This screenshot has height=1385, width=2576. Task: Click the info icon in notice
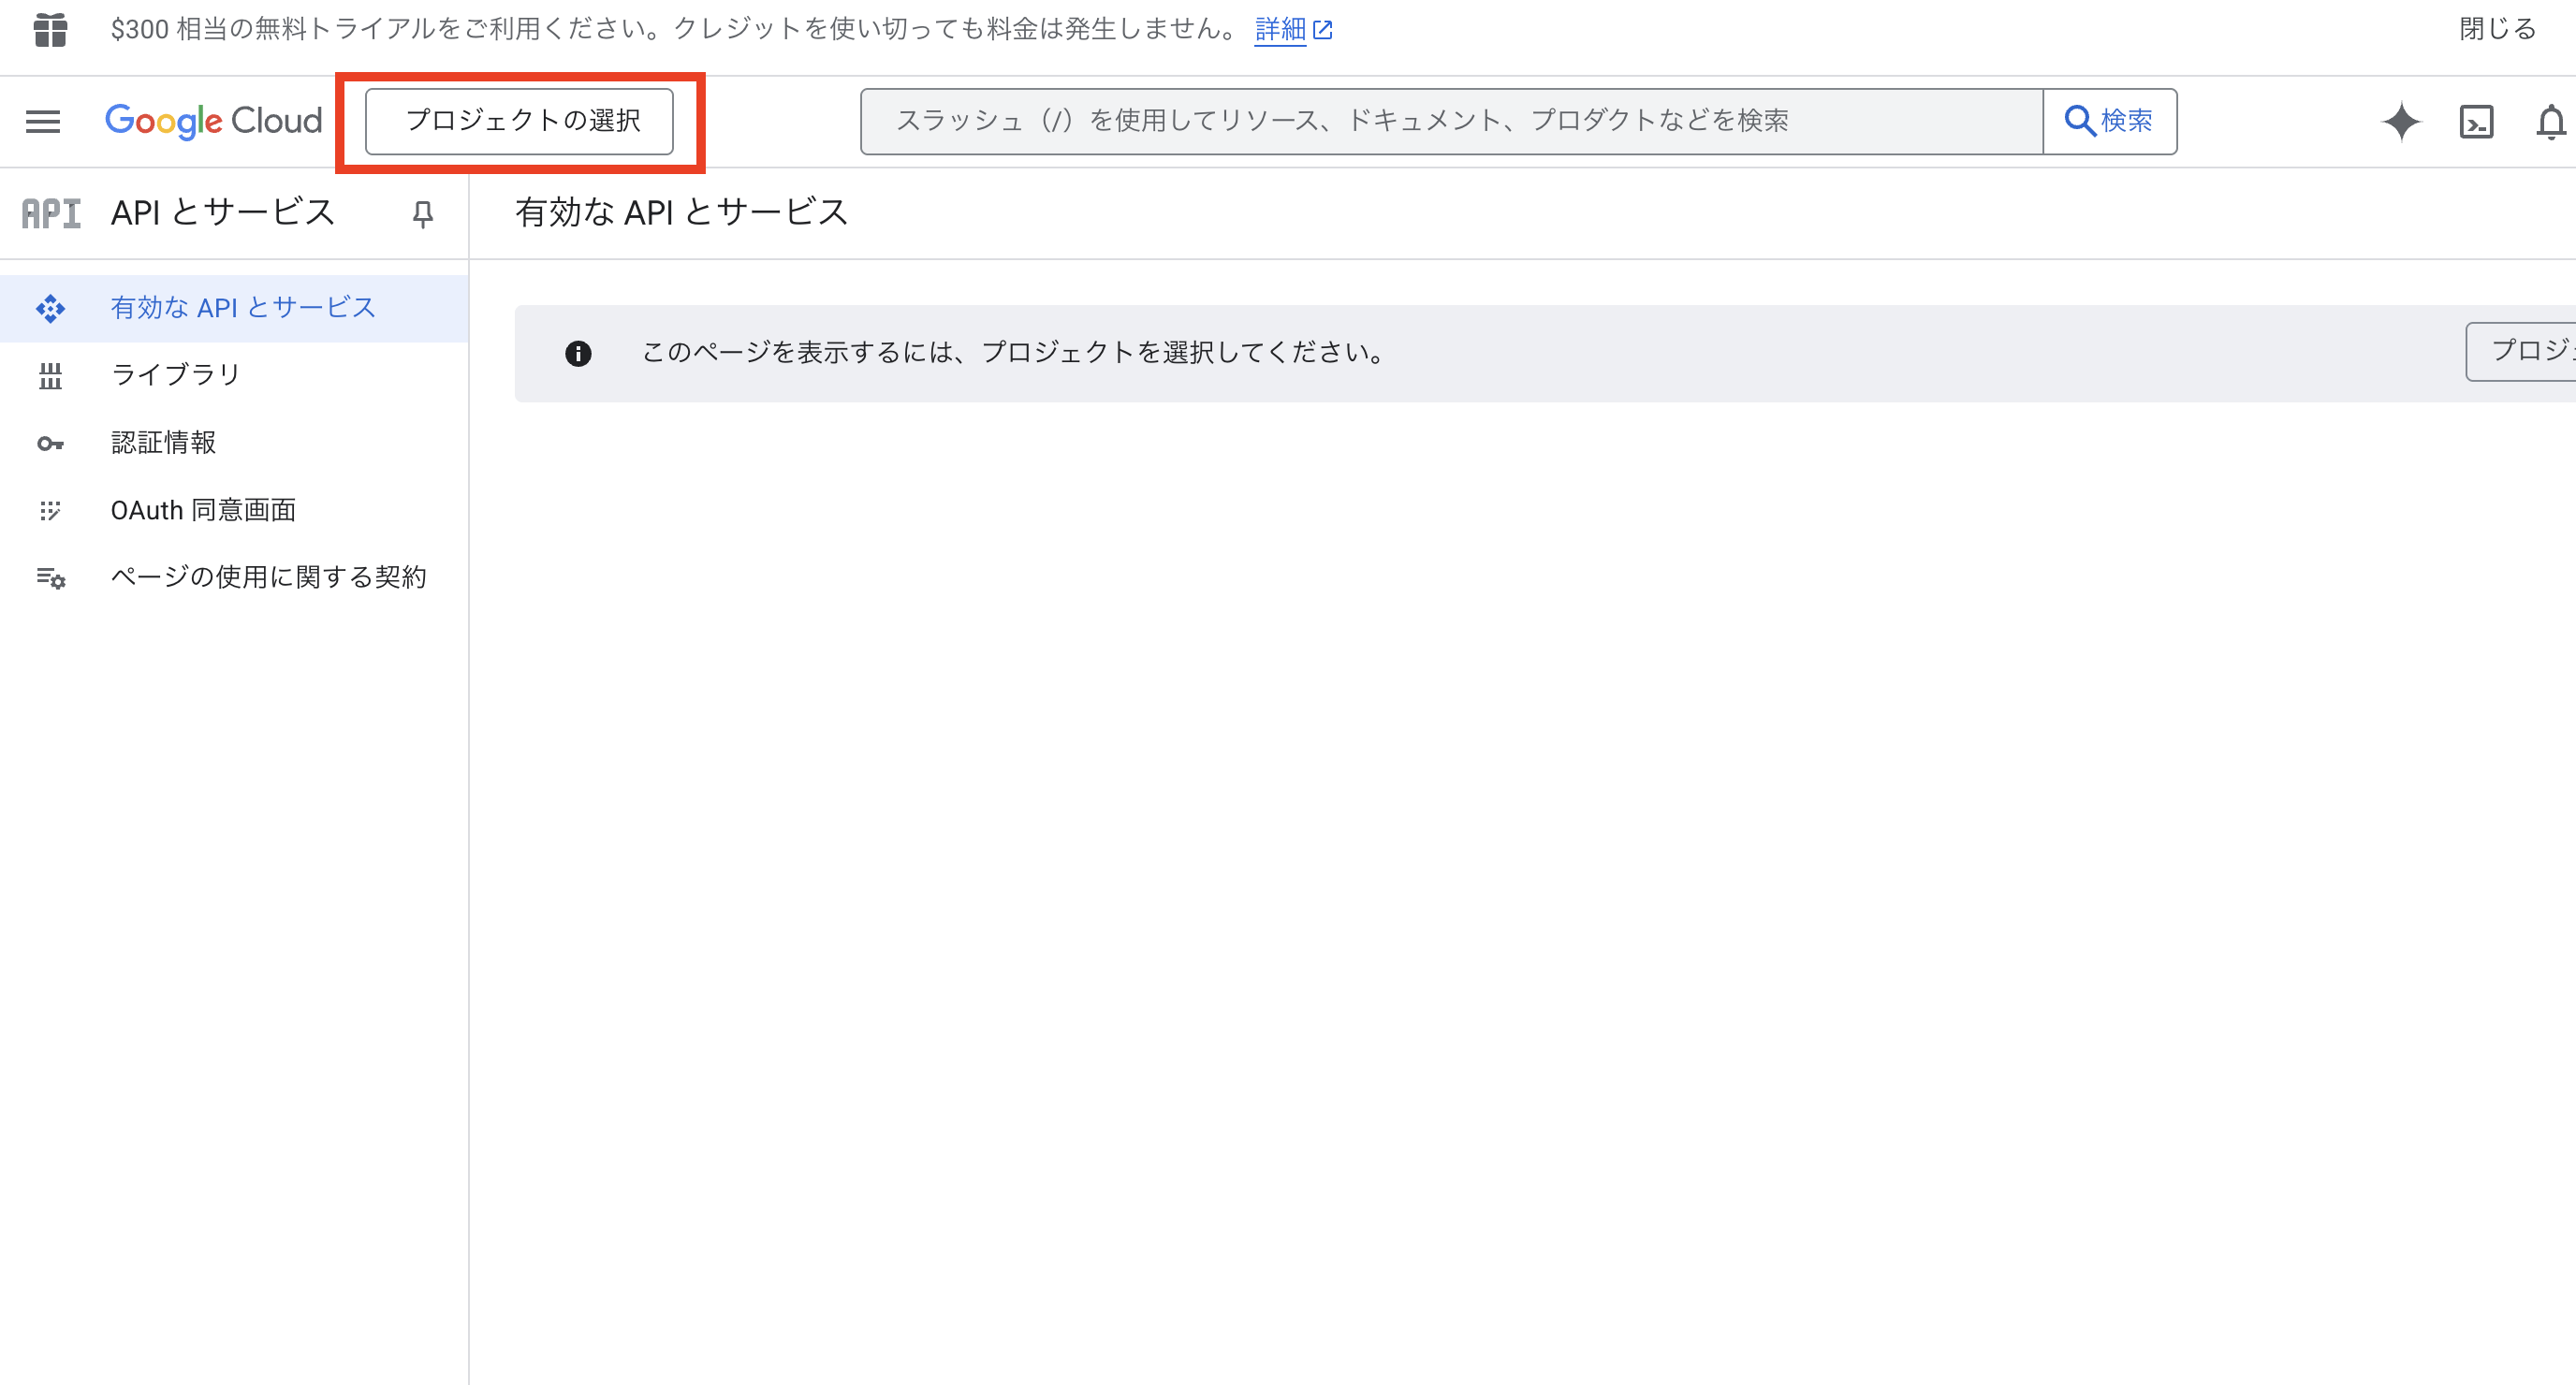point(578,353)
